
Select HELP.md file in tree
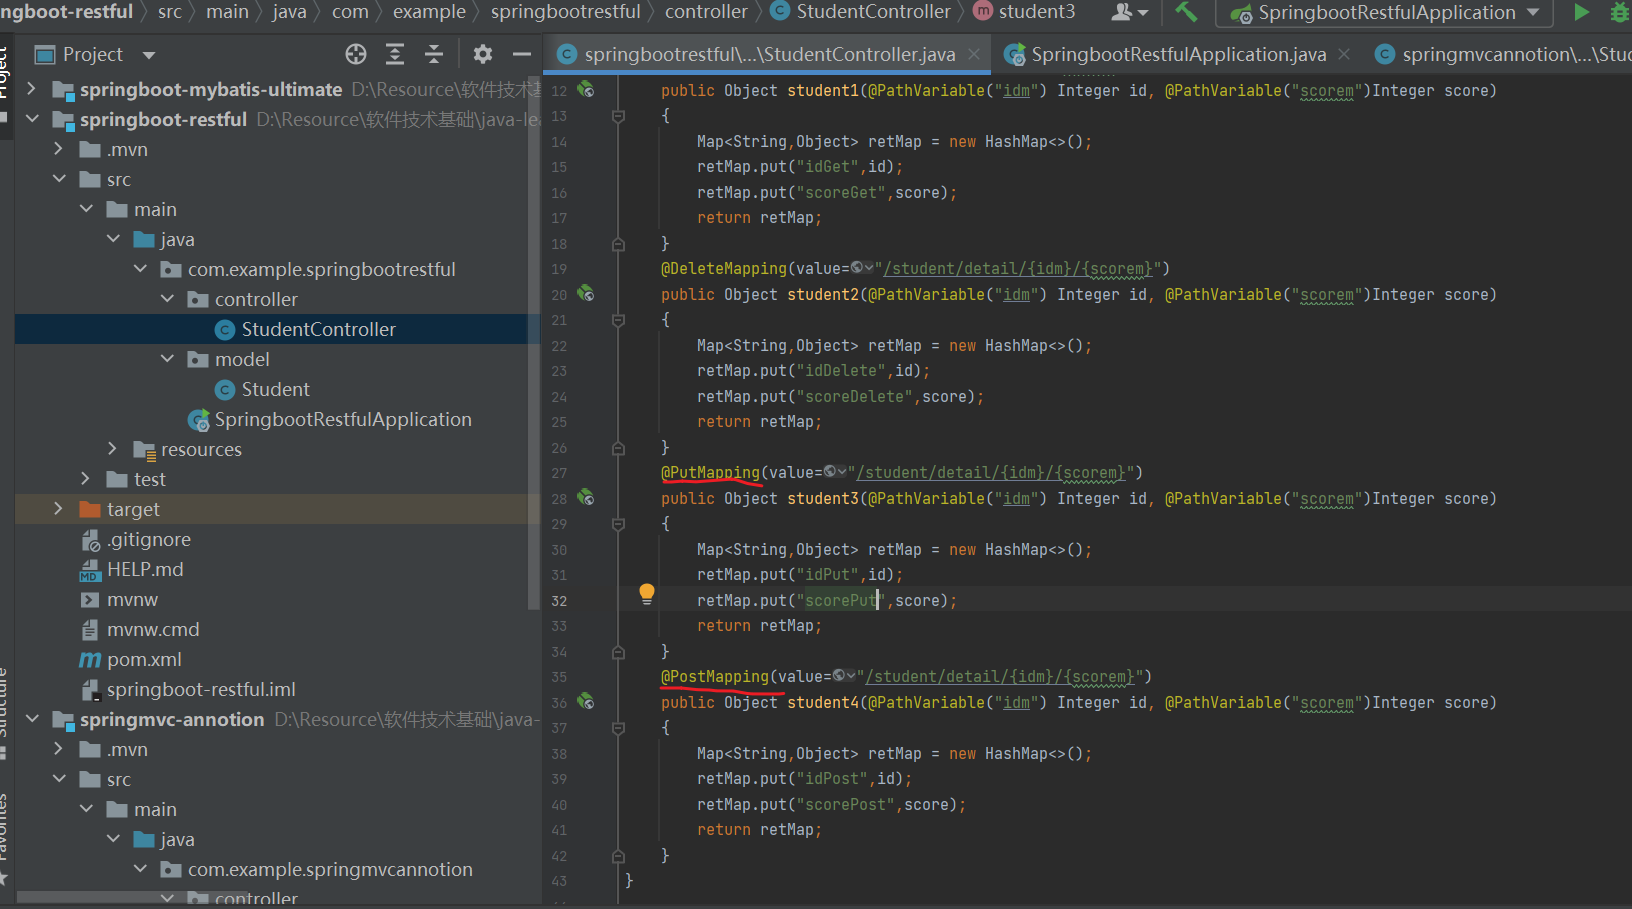[145, 570]
